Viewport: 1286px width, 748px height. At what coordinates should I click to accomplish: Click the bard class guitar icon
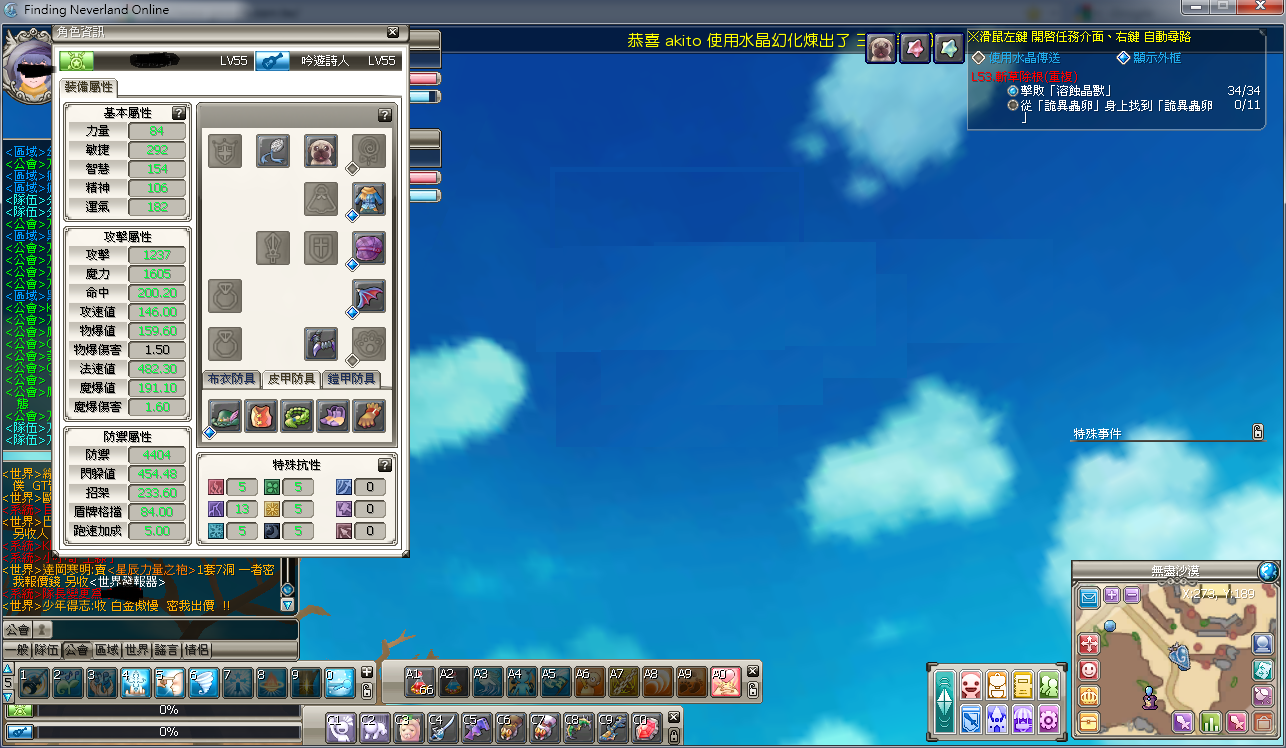(x=272, y=61)
